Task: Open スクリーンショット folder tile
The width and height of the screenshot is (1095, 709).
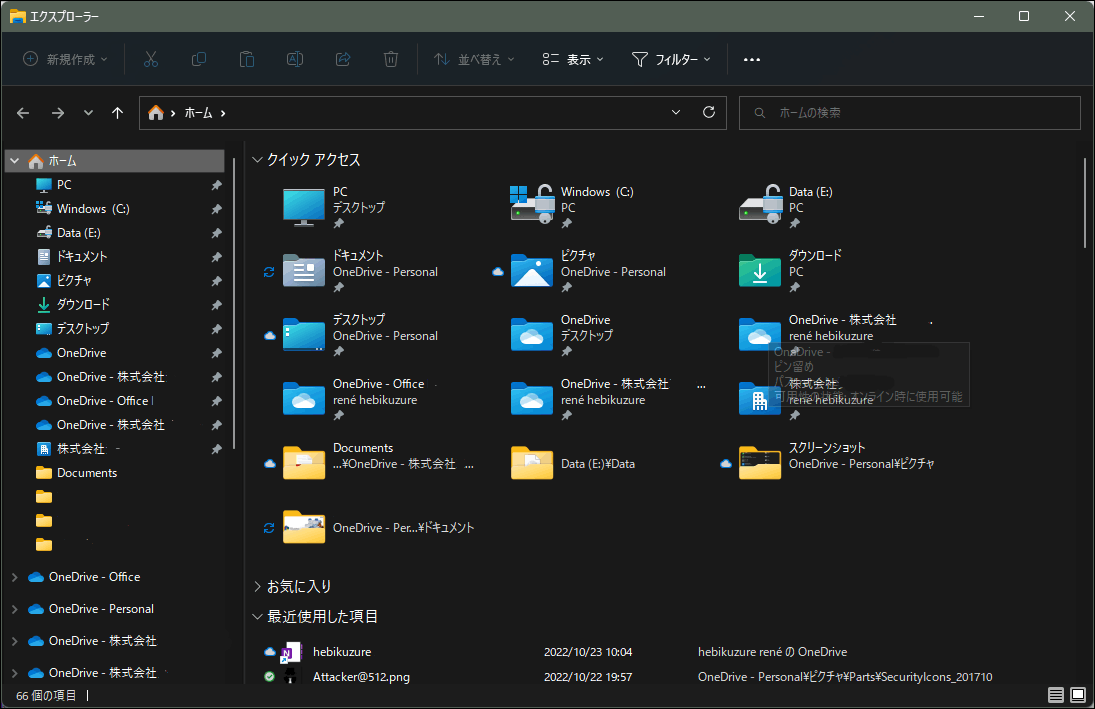Action: pyautogui.click(x=837, y=463)
